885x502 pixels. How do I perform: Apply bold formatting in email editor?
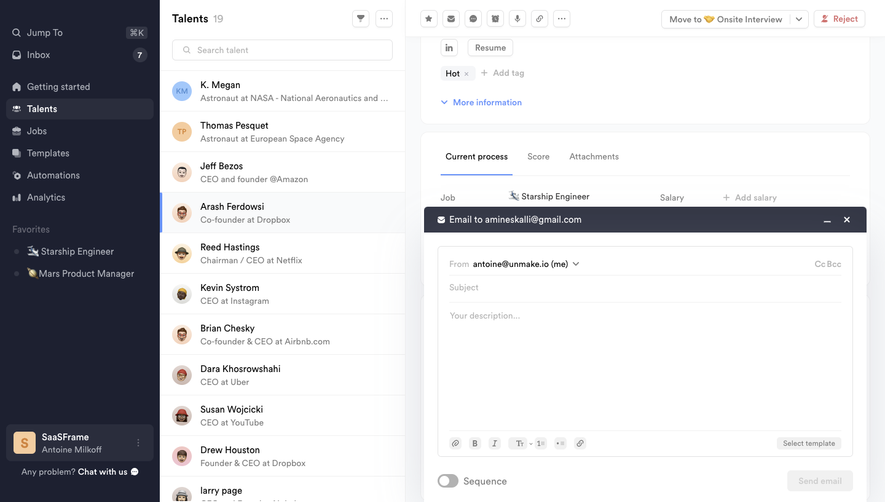[475, 443]
